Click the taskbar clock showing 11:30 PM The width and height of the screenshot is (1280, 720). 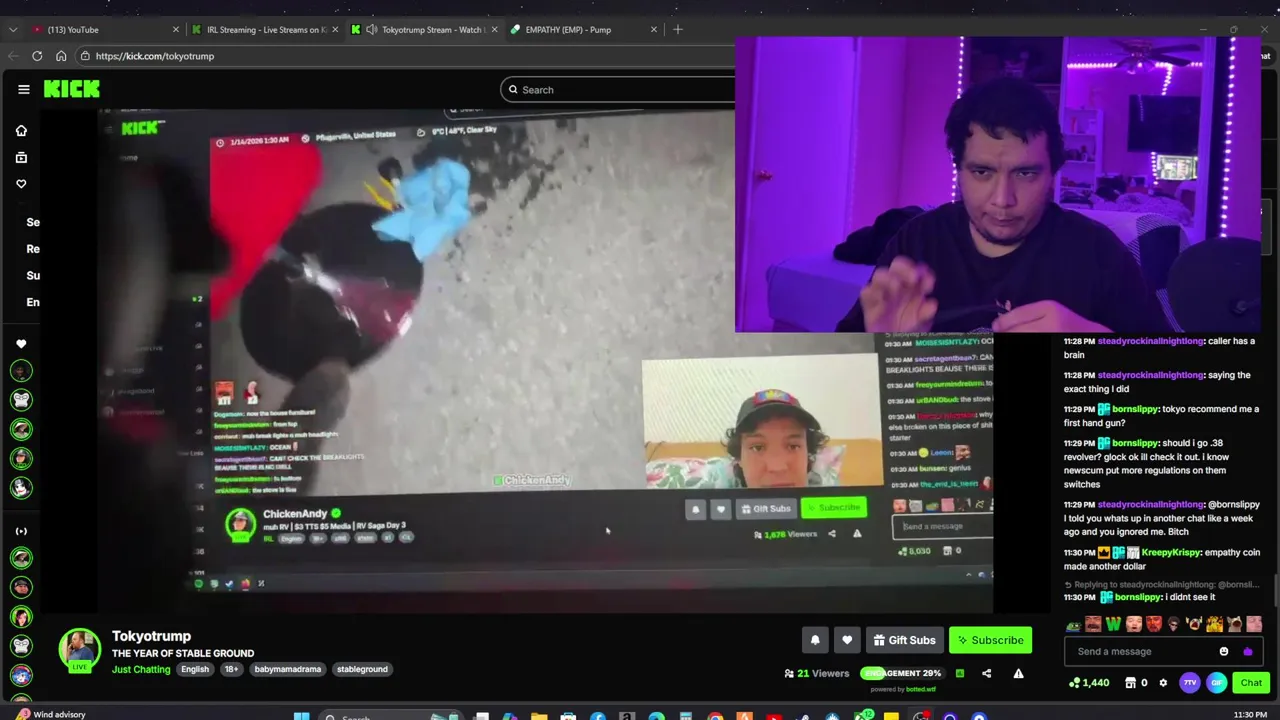1250,715
